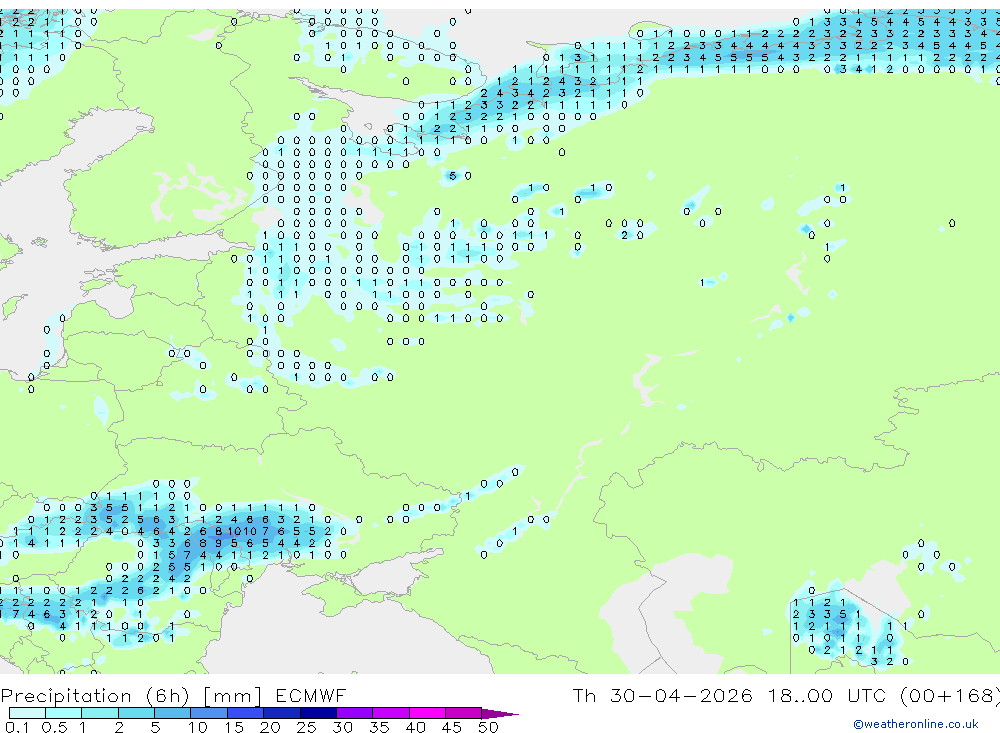Select legend color swatch between 30 and 35

pyautogui.click(x=355, y=713)
